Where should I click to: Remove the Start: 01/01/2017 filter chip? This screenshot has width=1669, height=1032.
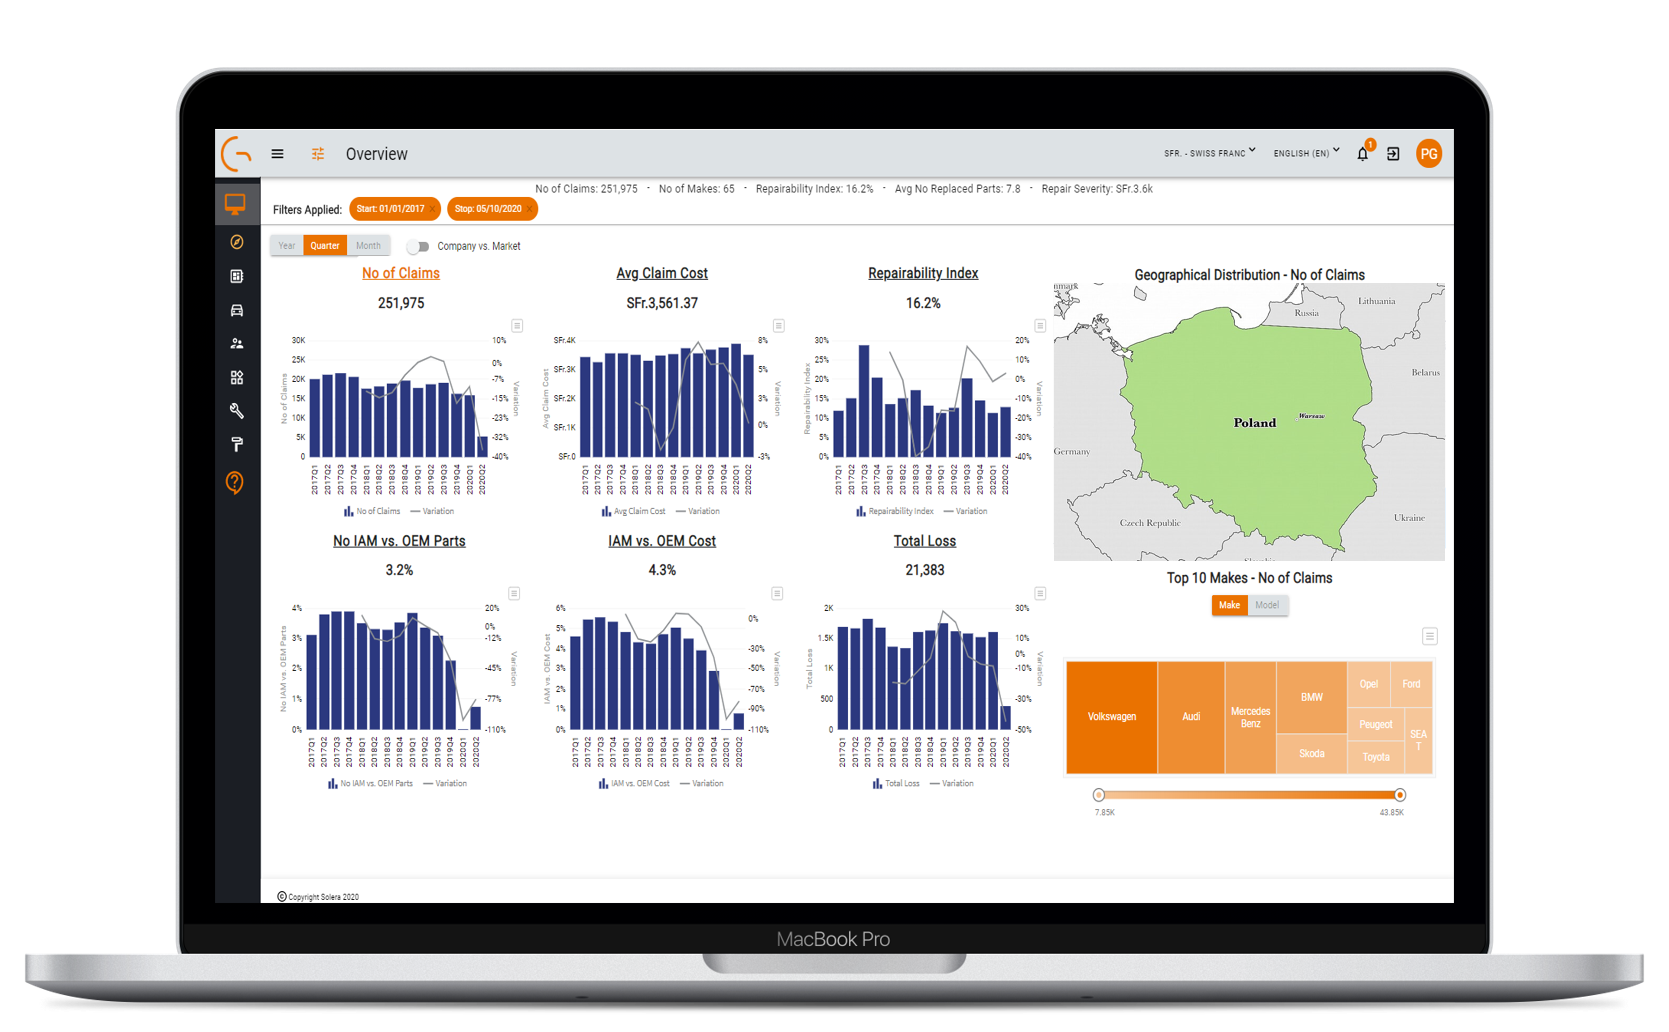(432, 209)
